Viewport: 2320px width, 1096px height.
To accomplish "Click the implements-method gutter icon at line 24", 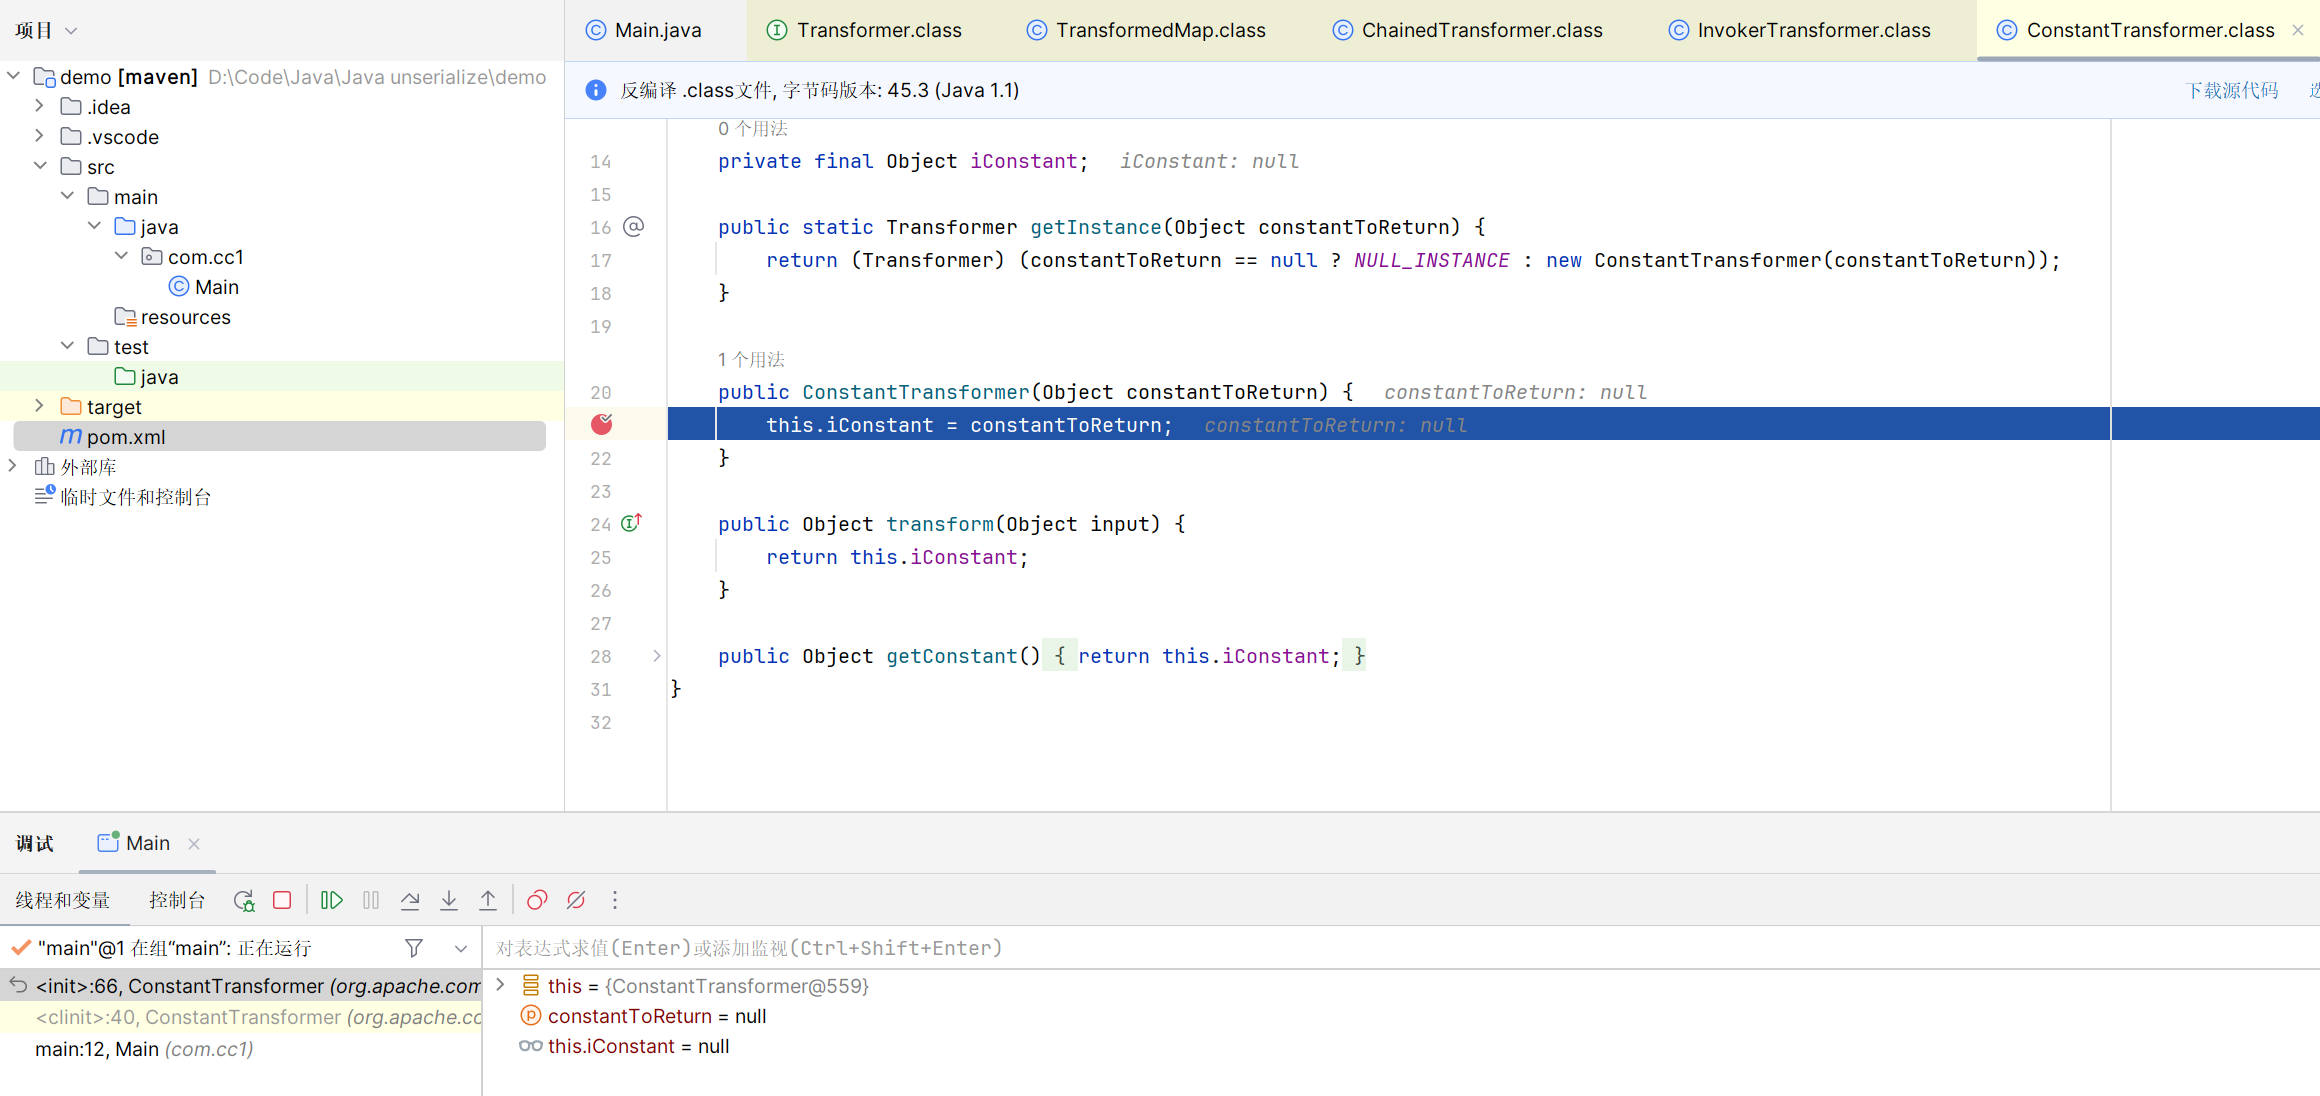I will [x=631, y=523].
